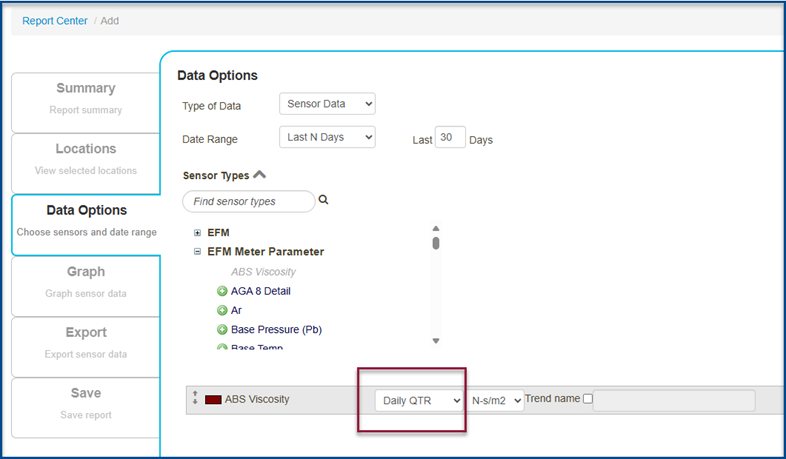This screenshot has height=459, width=786.
Task: Click the Report Center breadcrumb link
Action: click(x=55, y=20)
